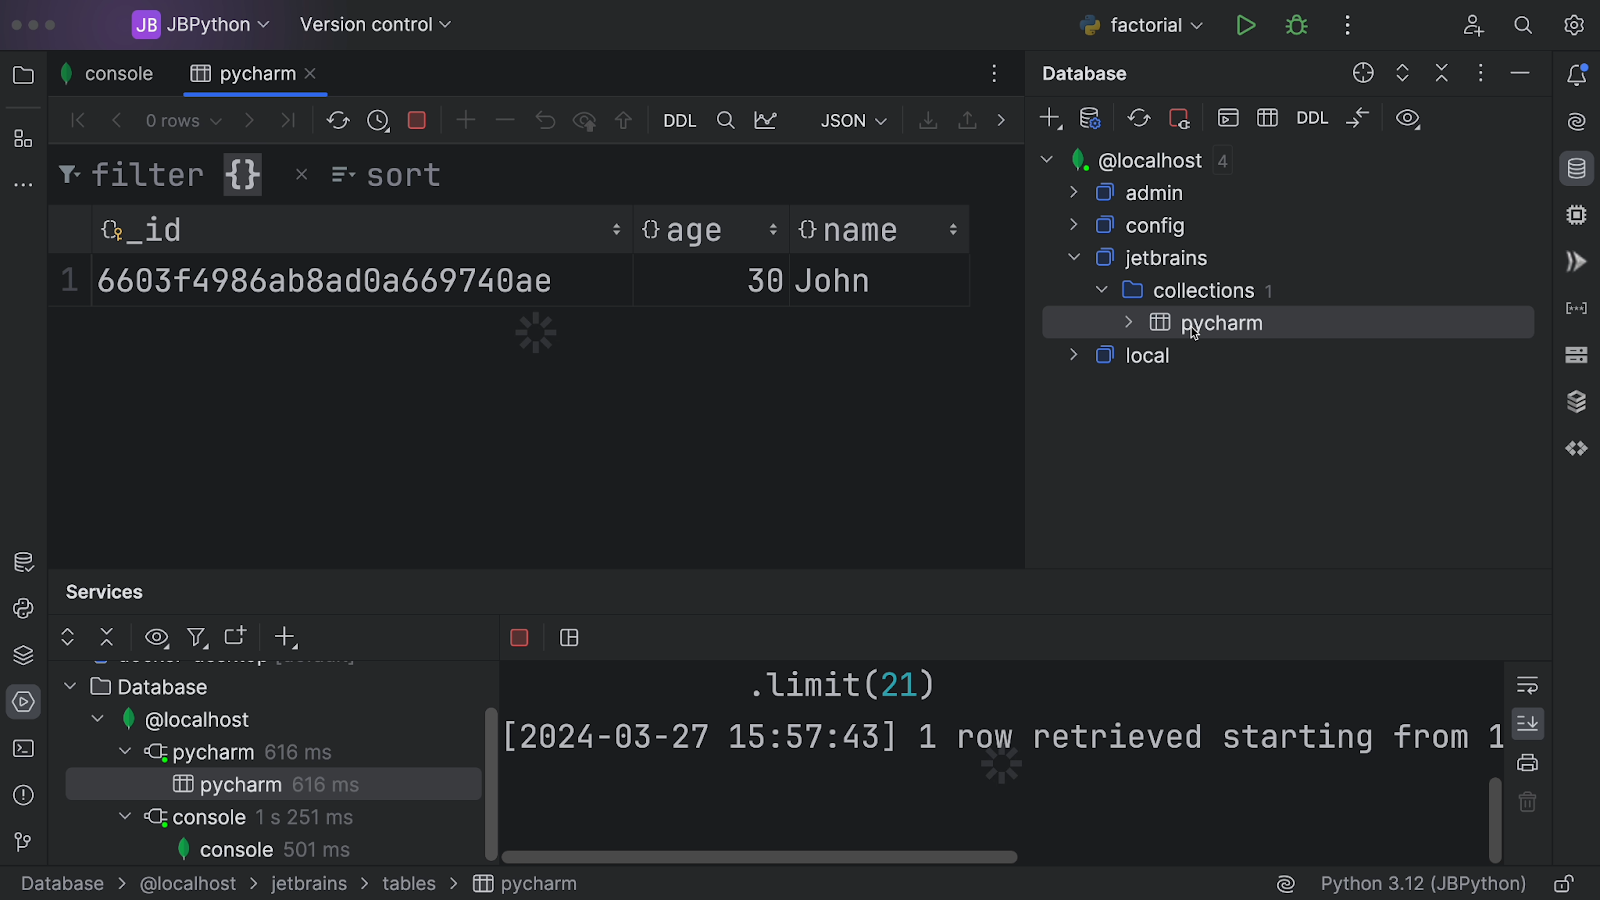Image resolution: width=1600 pixels, height=900 pixels.
Task: Collapse the Database node in Services tree
Action: [70, 687]
